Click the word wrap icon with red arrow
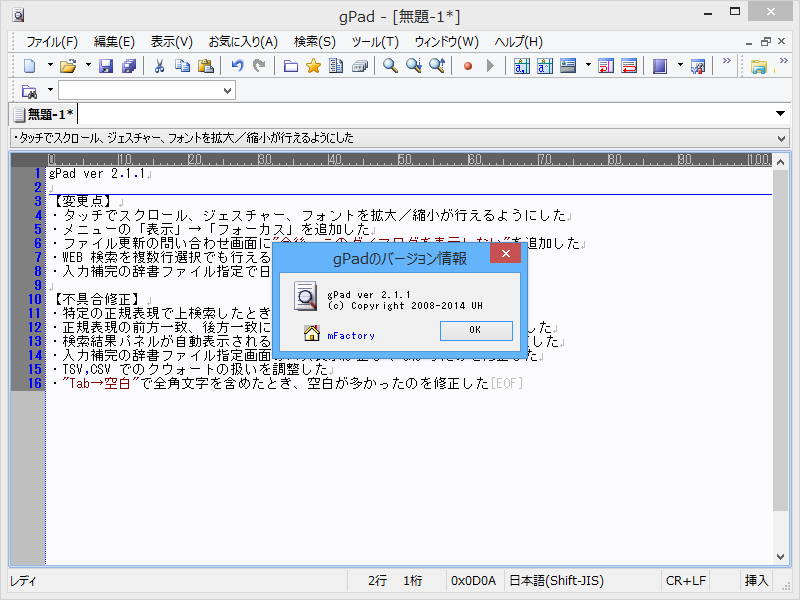800x600 pixels. [x=606, y=66]
